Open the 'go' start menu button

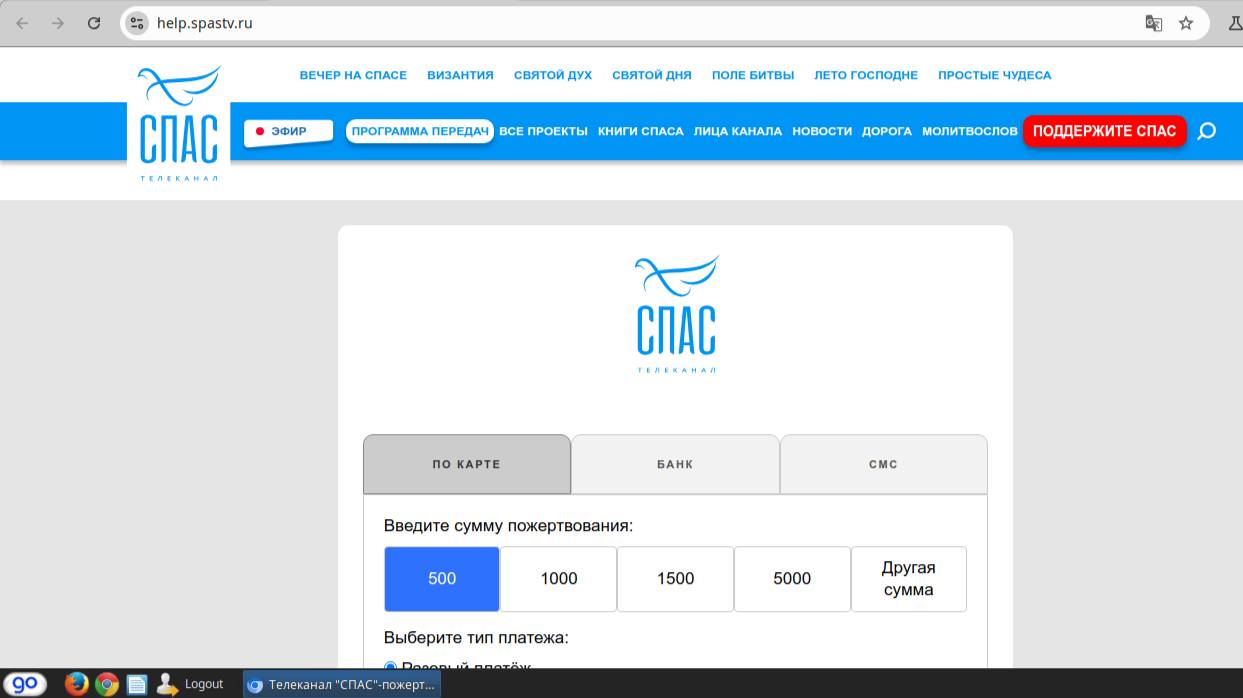coord(24,684)
